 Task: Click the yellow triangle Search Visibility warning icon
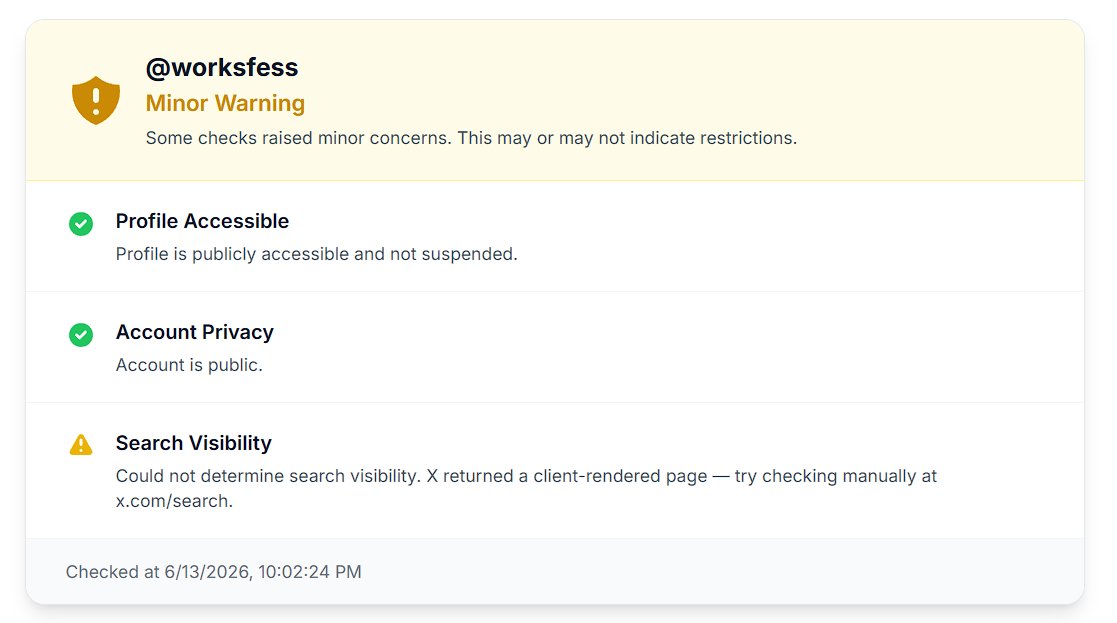coord(80,445)
